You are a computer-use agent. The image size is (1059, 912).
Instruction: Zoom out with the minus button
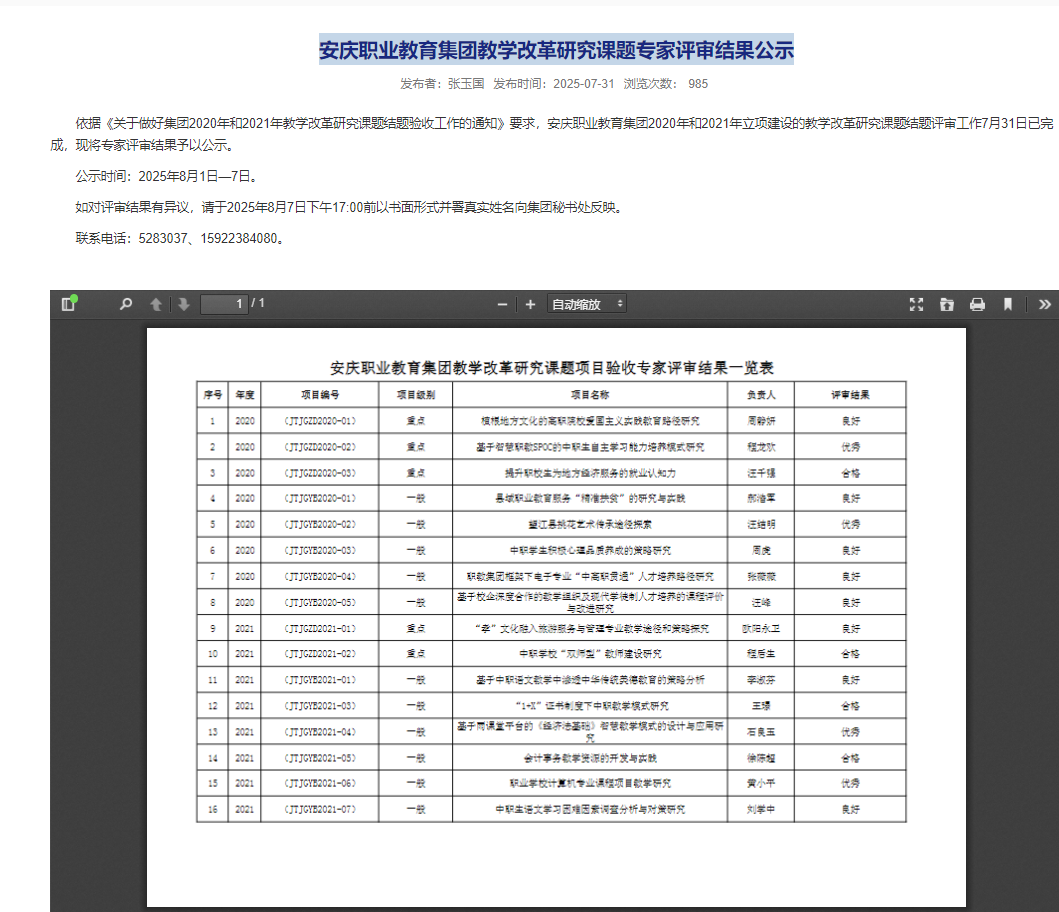point(502,305)
